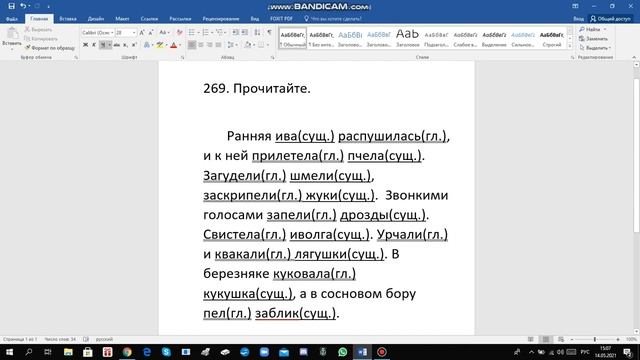Click the Bandicam record icon in taskbar
The width and height of the screenshot is (640, 360).
click(x=382, y=352)
